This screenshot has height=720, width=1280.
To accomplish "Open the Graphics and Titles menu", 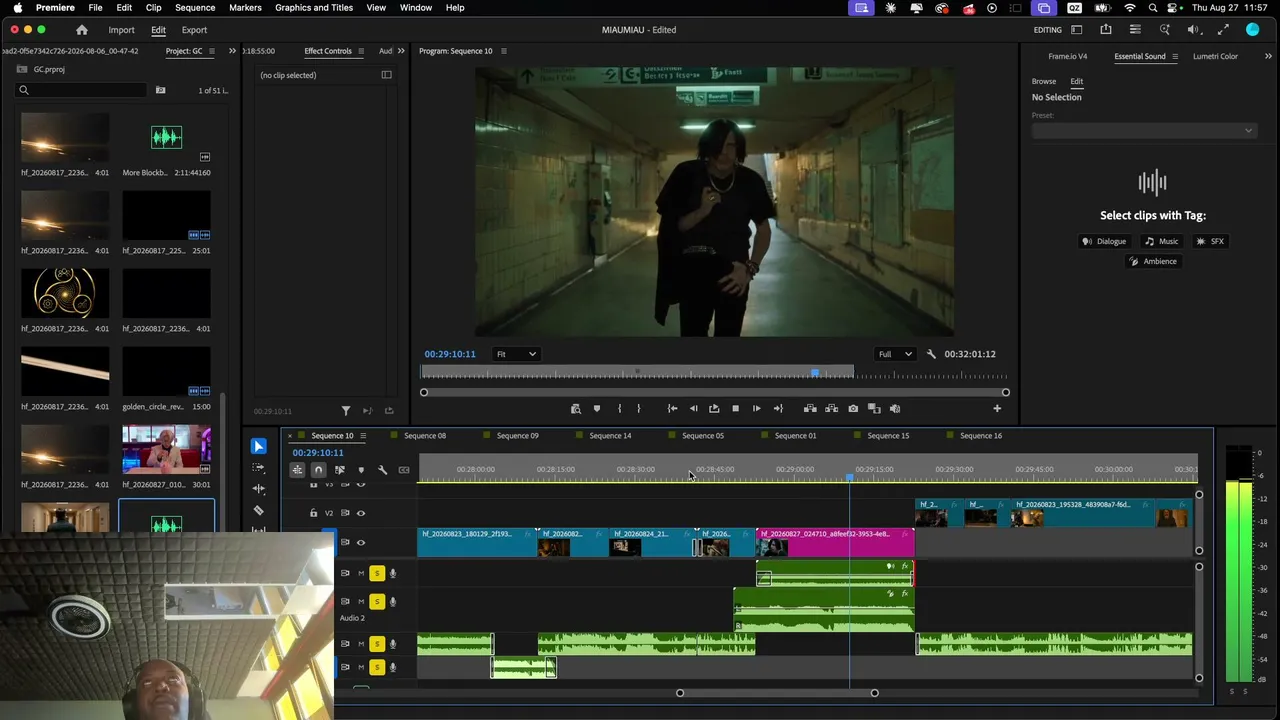I will (314, 8).
